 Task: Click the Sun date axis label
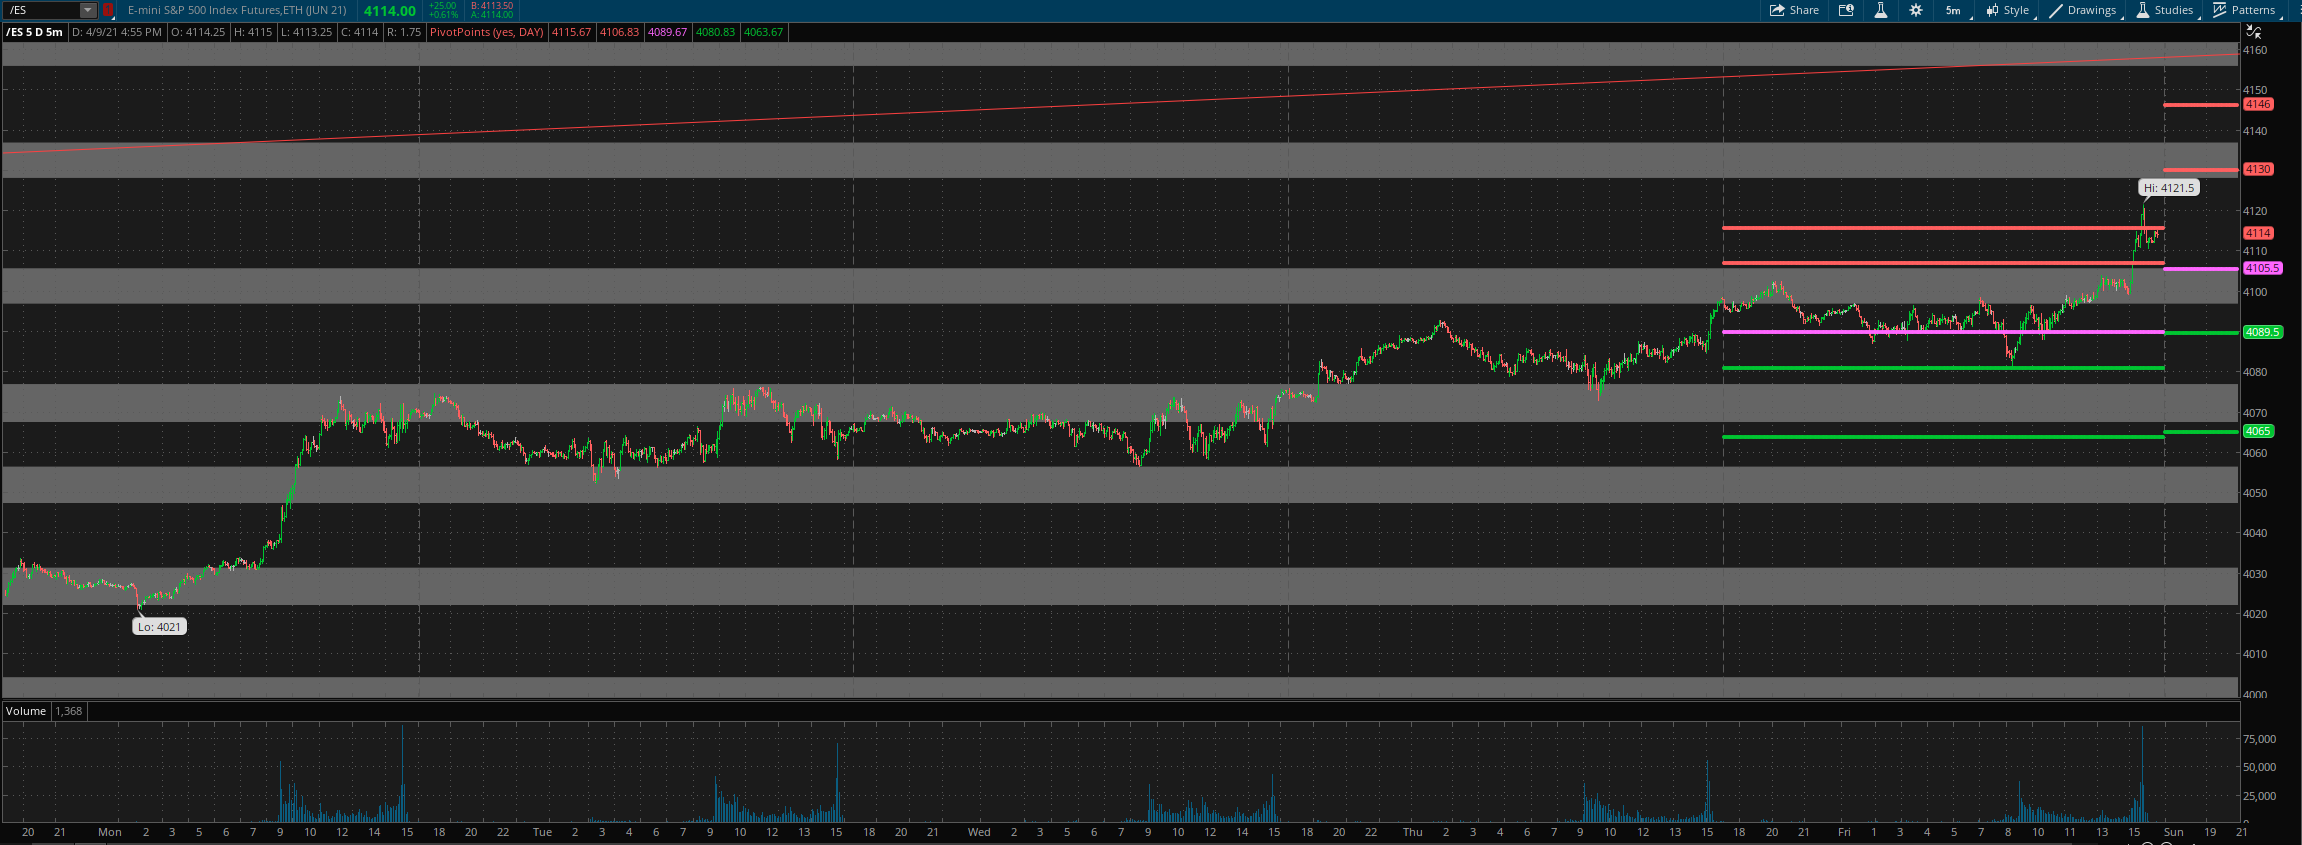(x=2174, y=832)
